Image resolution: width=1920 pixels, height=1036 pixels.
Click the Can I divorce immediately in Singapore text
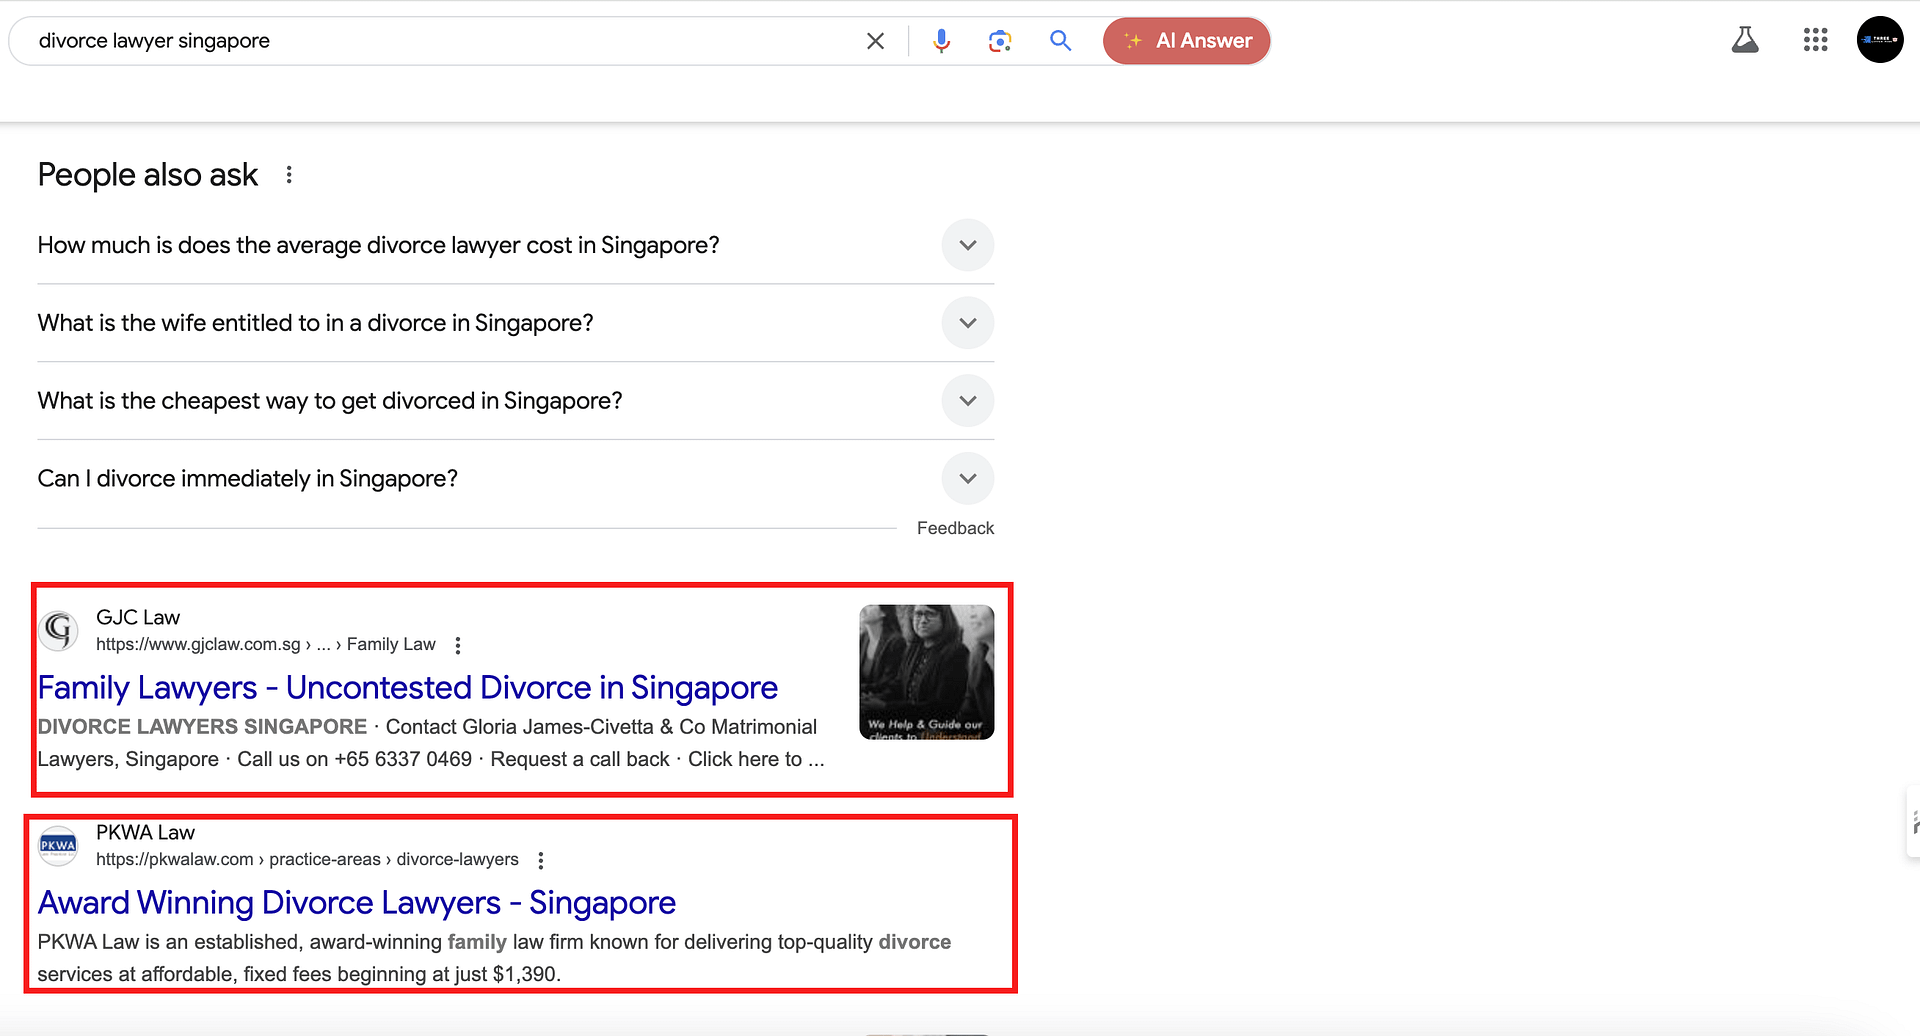point(247,479)
